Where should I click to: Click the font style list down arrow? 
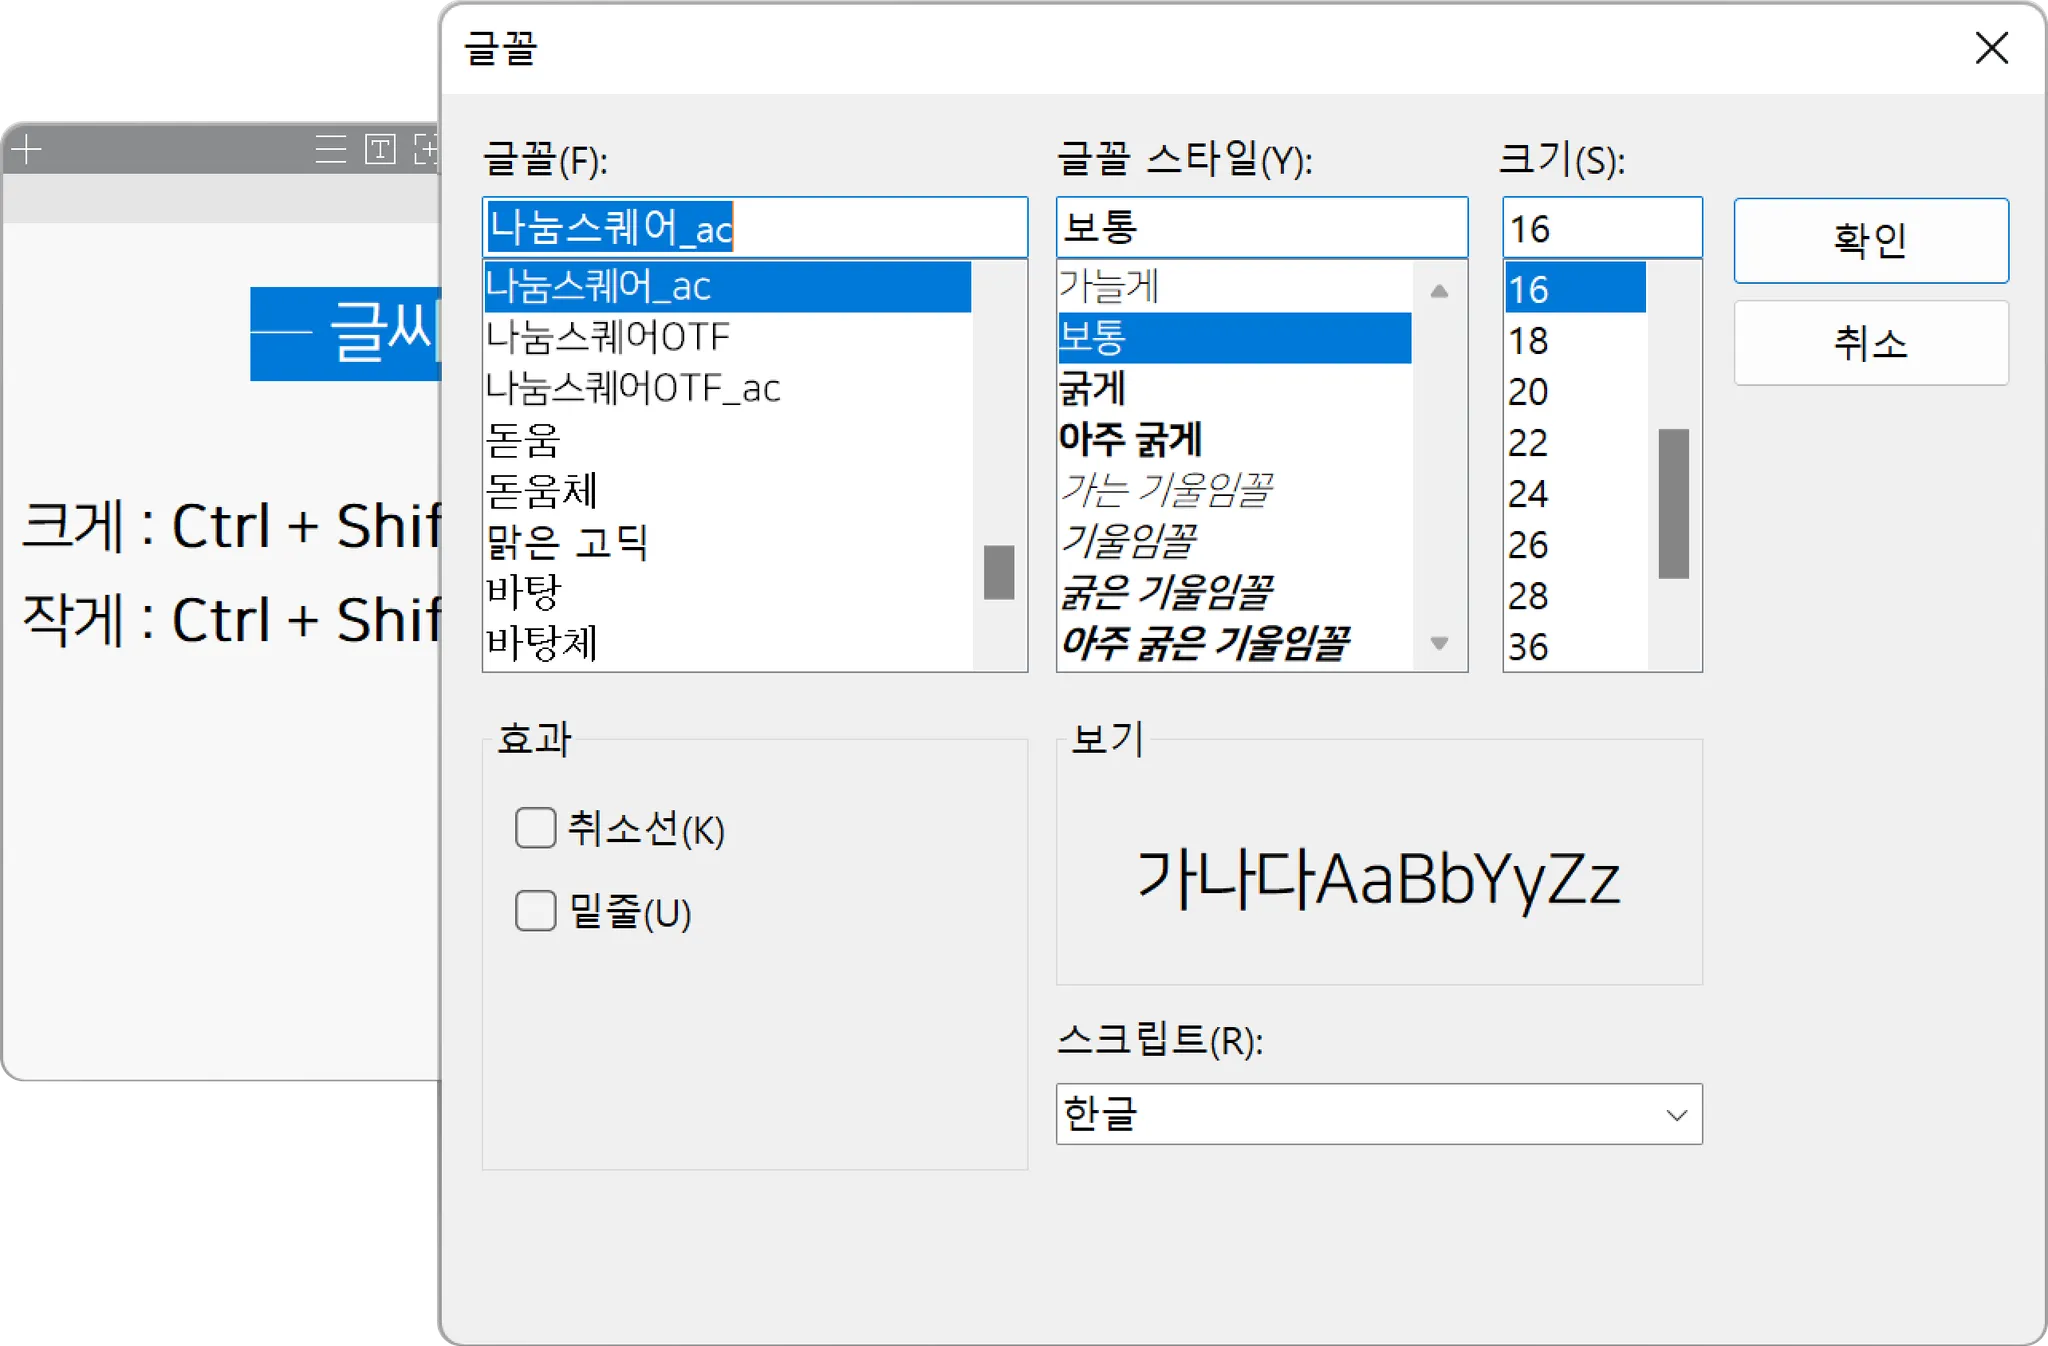click(1439, 643)
